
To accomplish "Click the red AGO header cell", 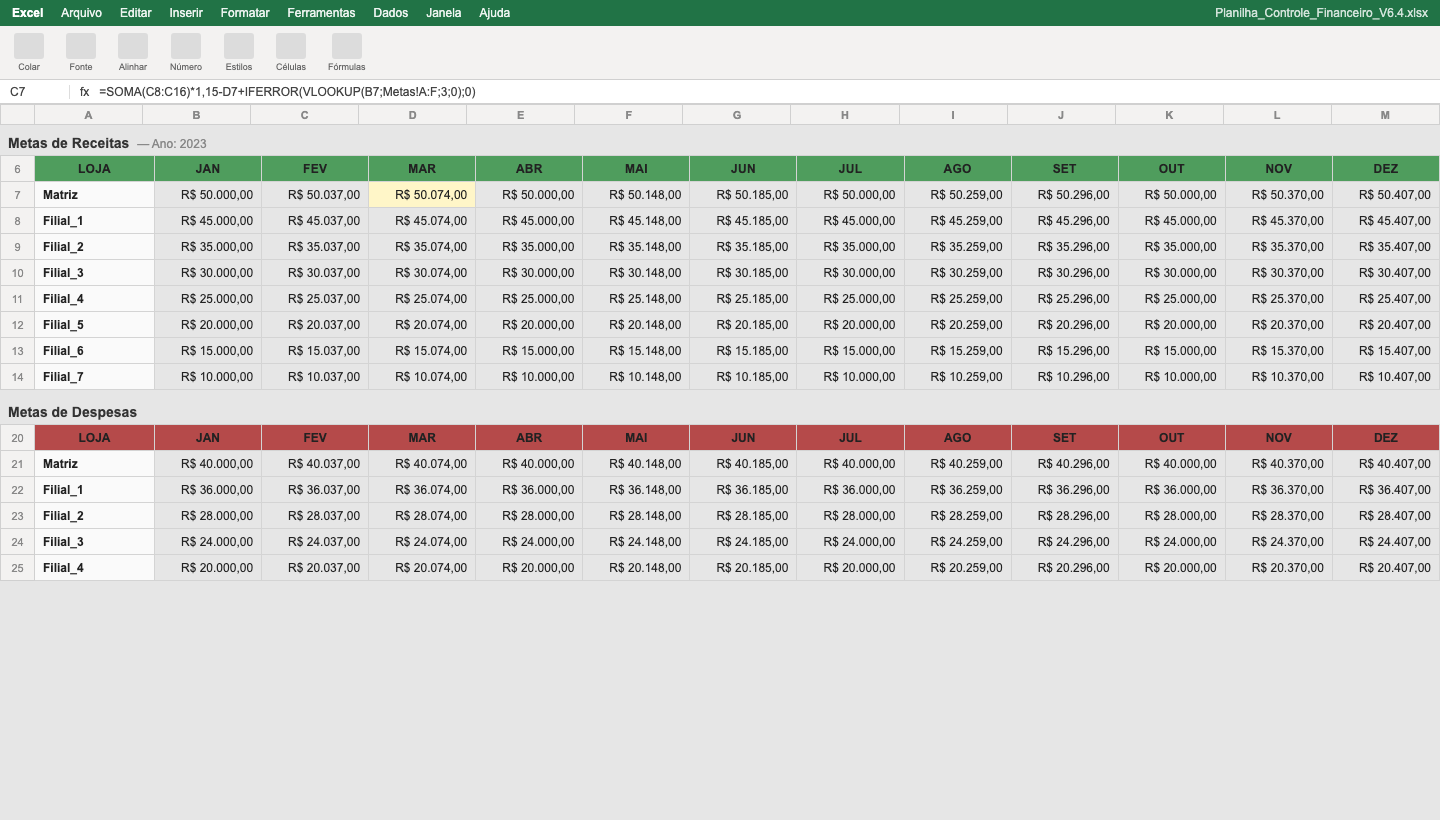I will (x=957, y=438).
